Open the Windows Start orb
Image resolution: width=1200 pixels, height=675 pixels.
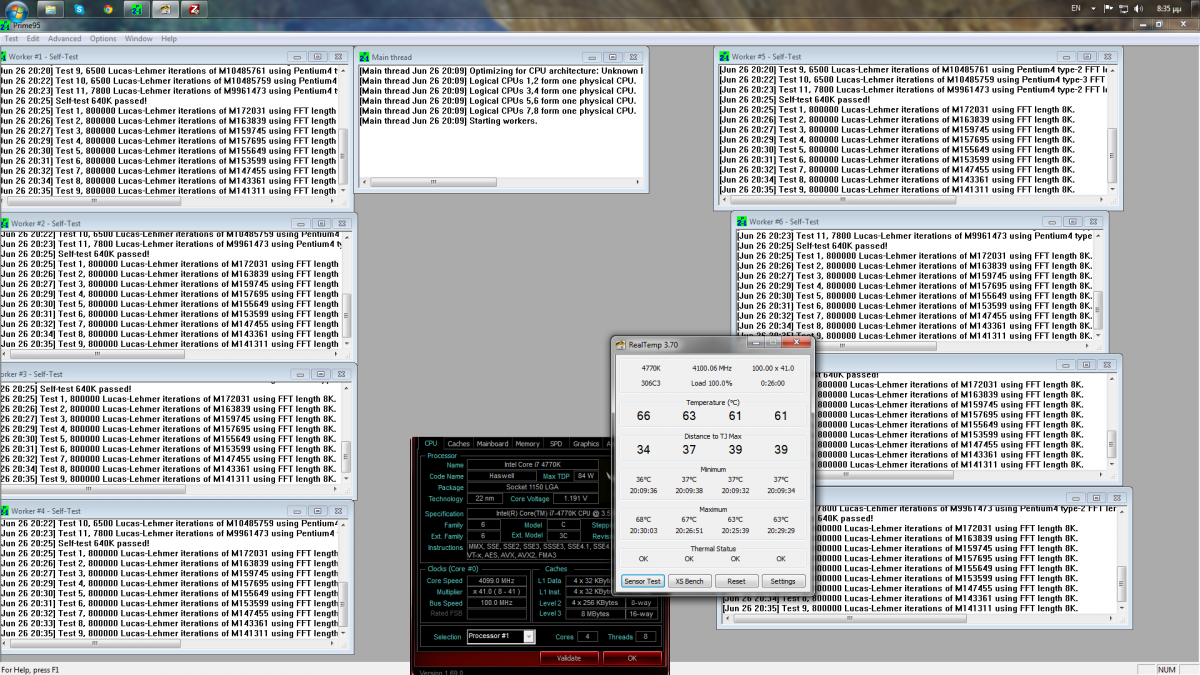pyautogui.click(x=16, y=9)
